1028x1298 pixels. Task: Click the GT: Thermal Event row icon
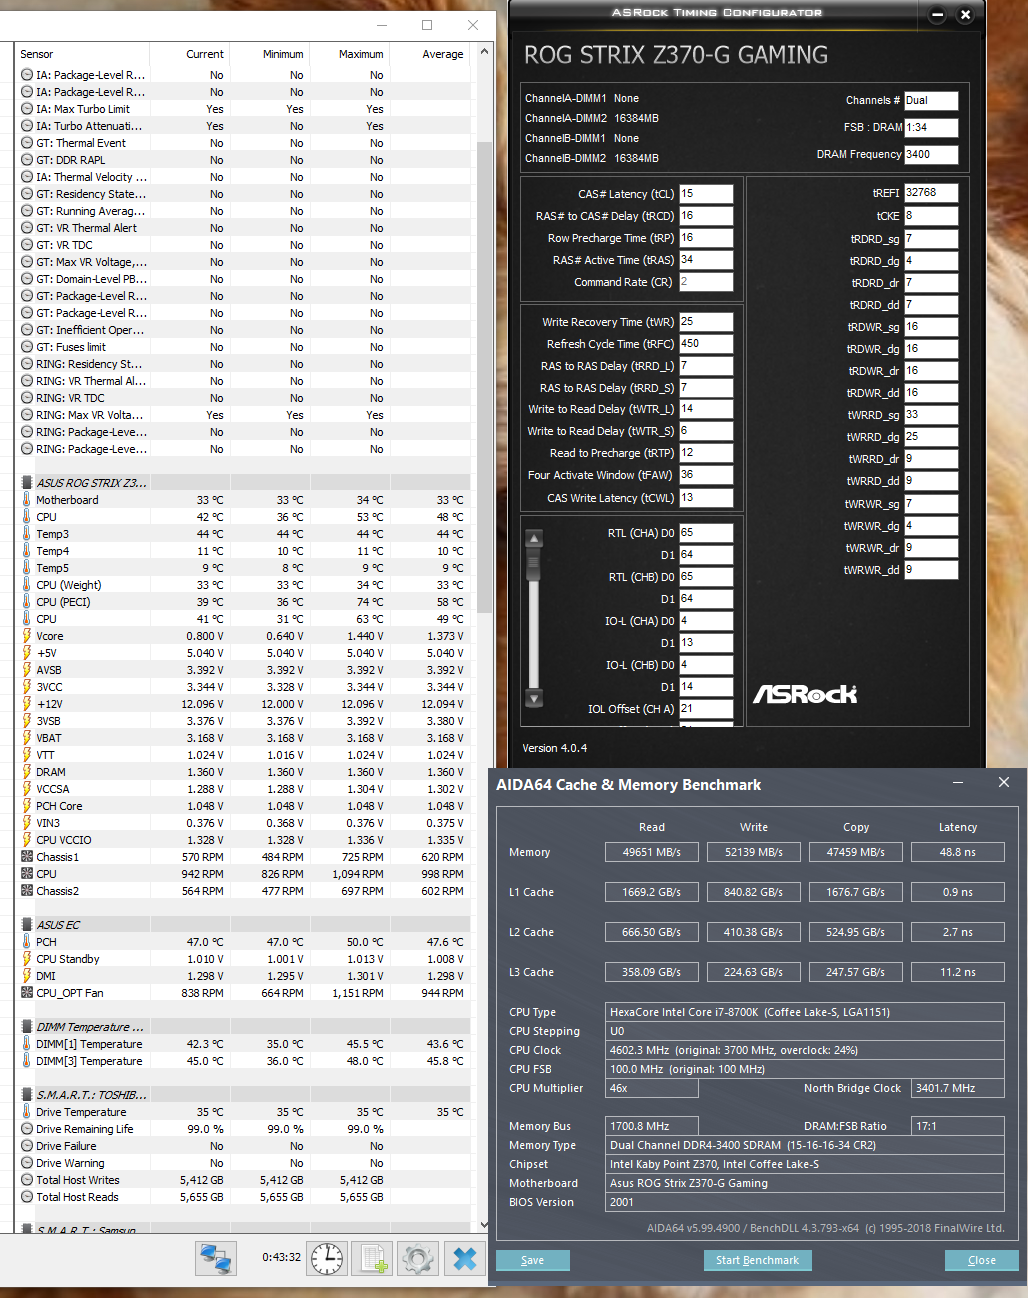pos(27,143)
